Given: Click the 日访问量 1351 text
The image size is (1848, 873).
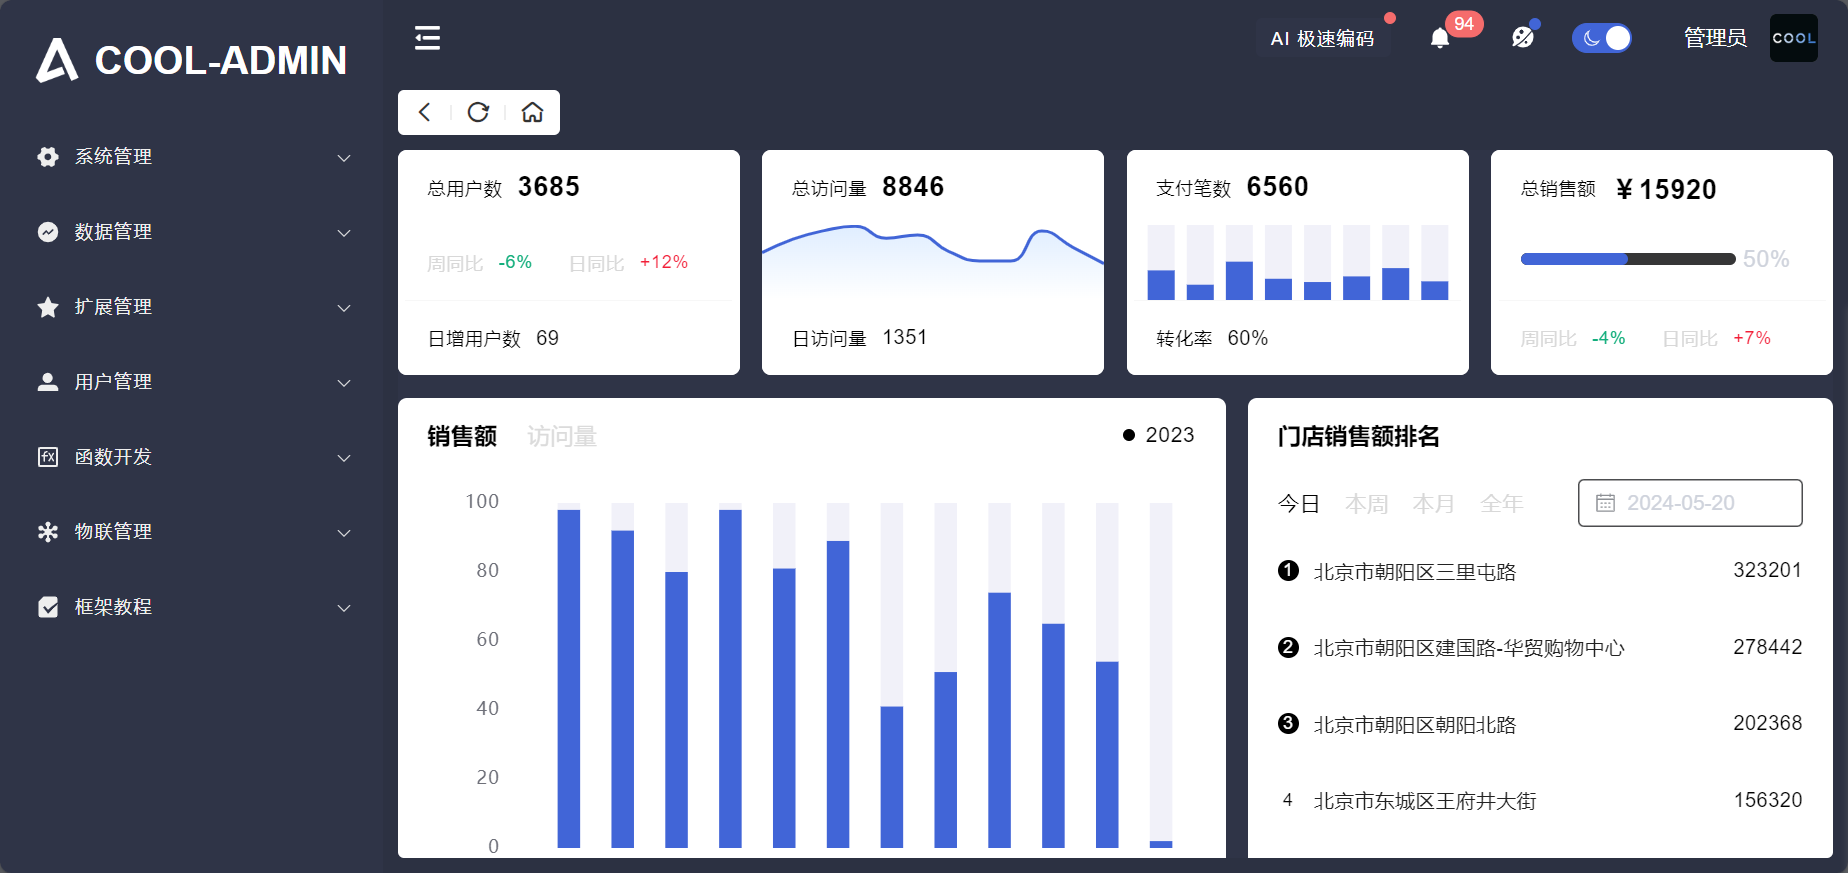Looking at the screenshot, I should click(860, 338).
